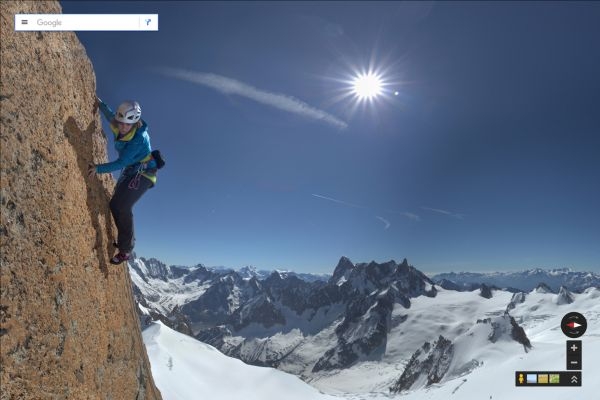This screenshot has height=400, width=600.
Task: Click the black chalk bag on climber
Action: click(x=158, y=159)
